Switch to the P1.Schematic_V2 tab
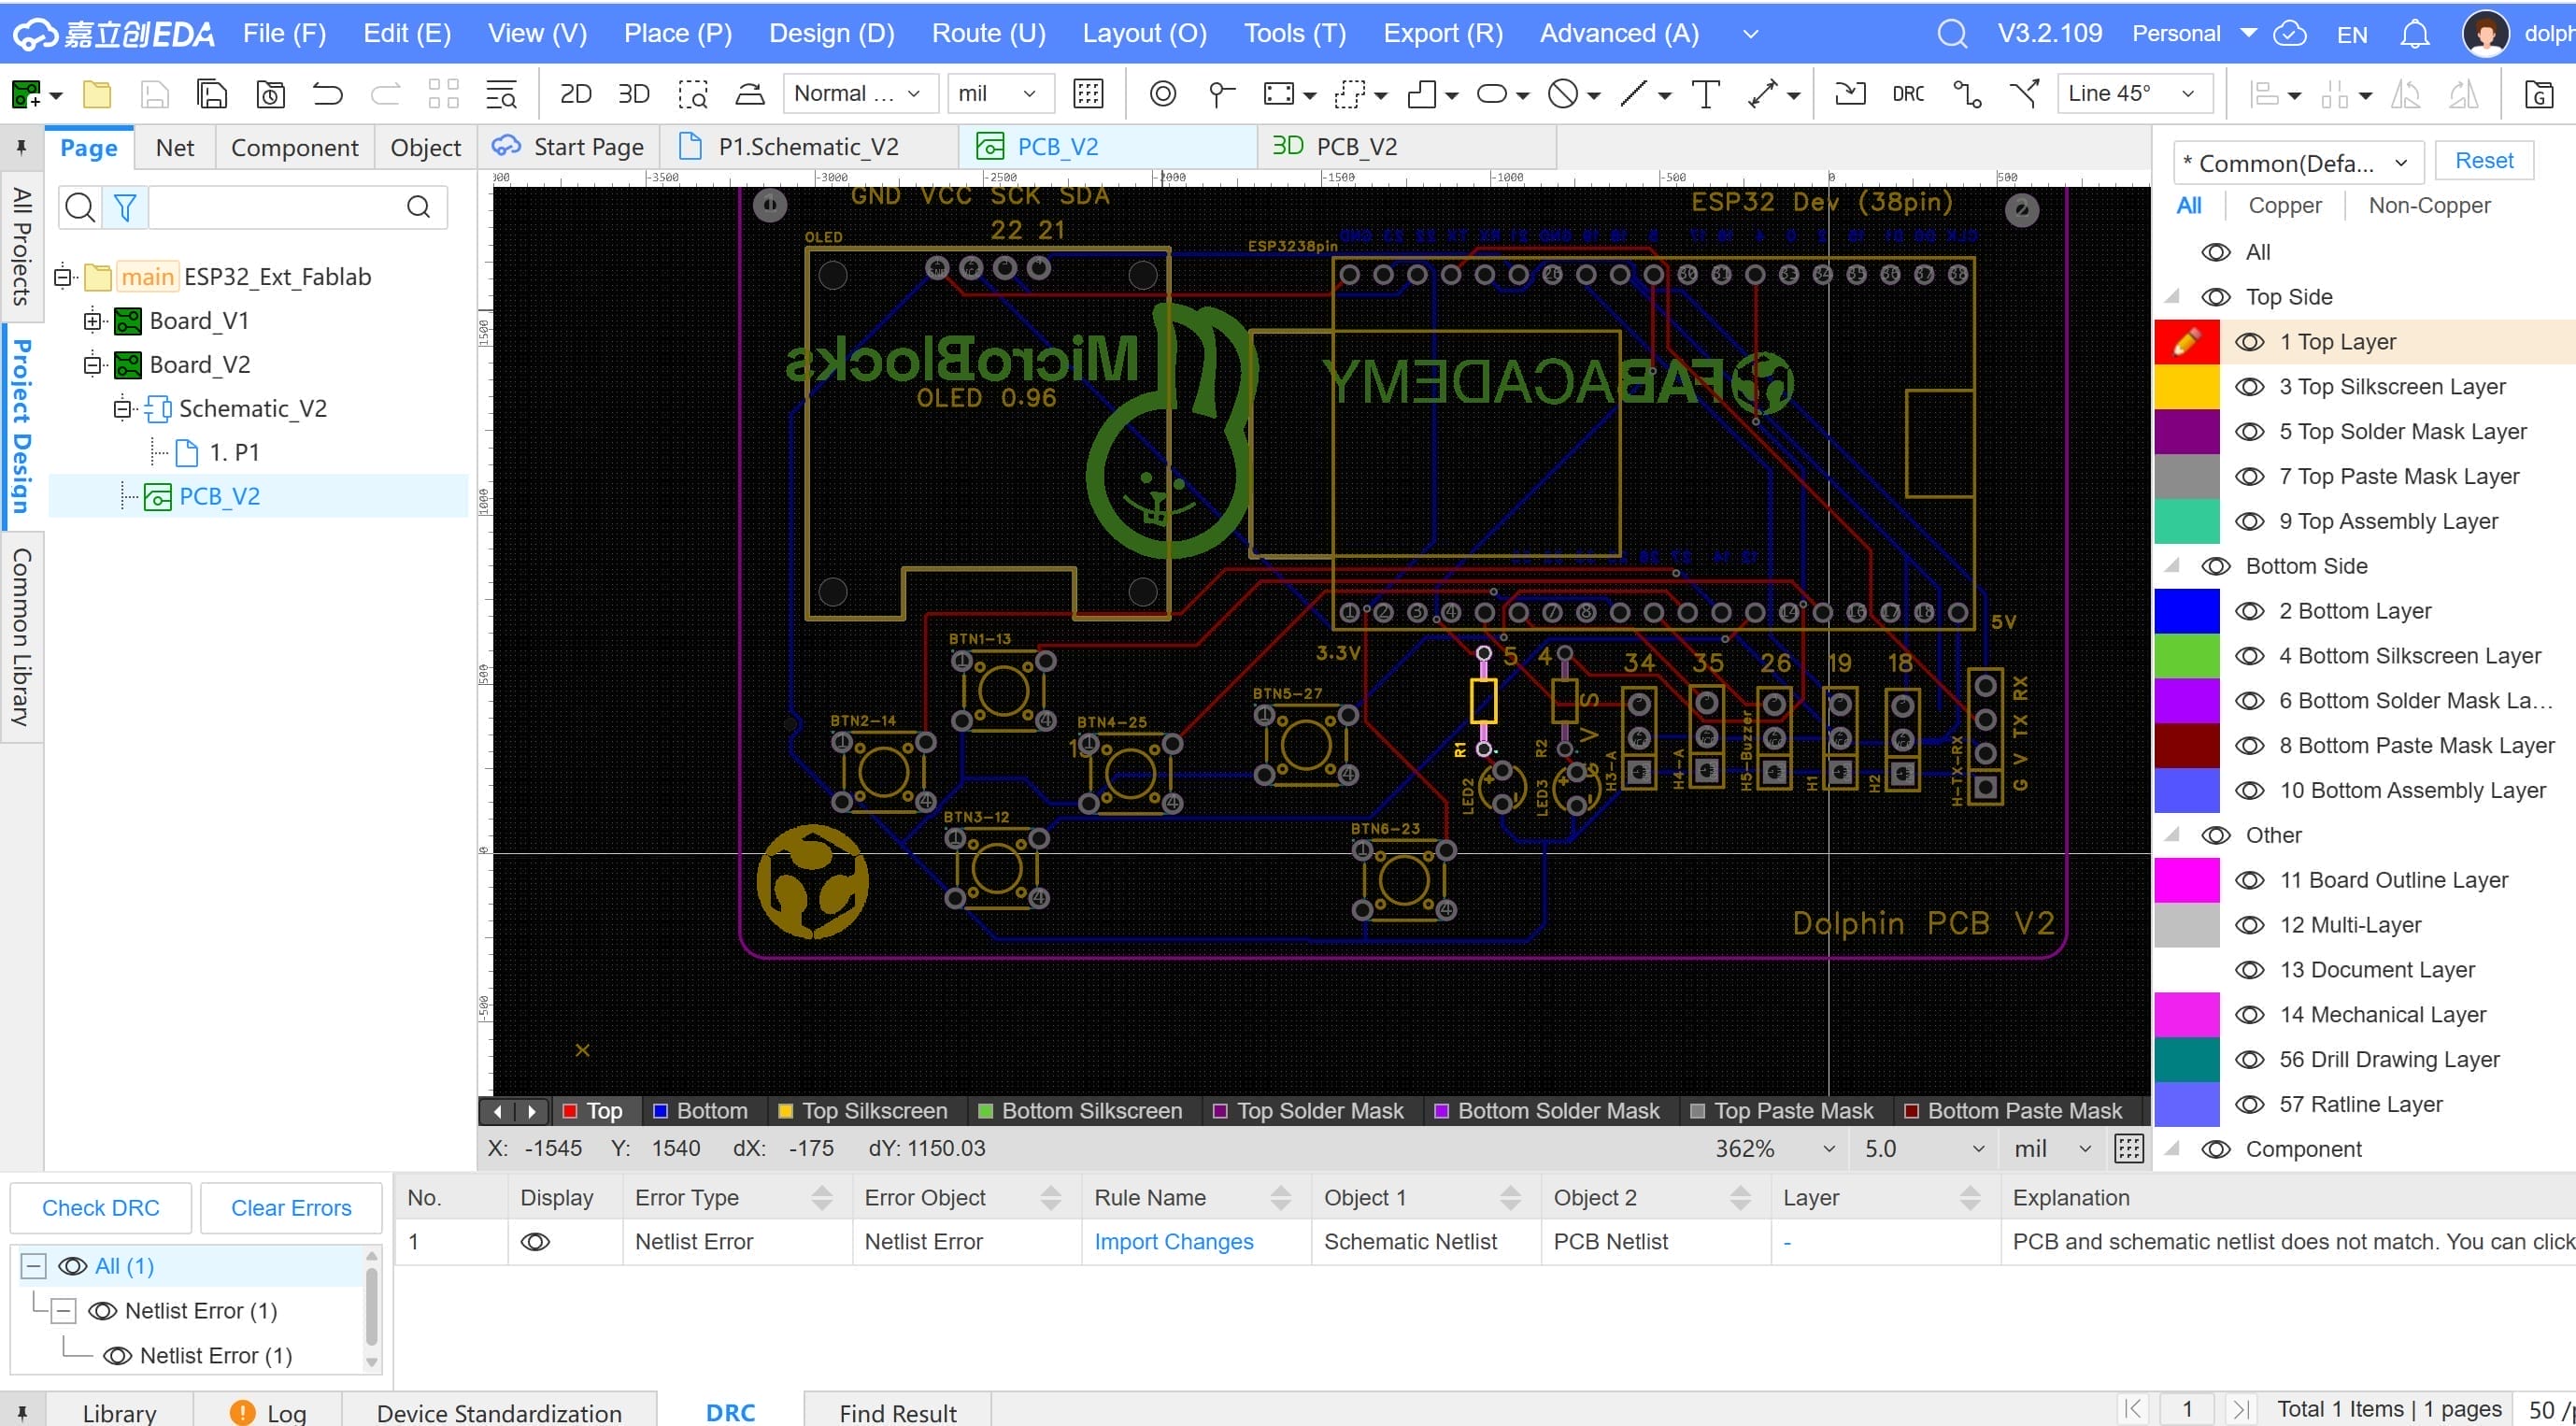2576x1426 pixels. 807,147
